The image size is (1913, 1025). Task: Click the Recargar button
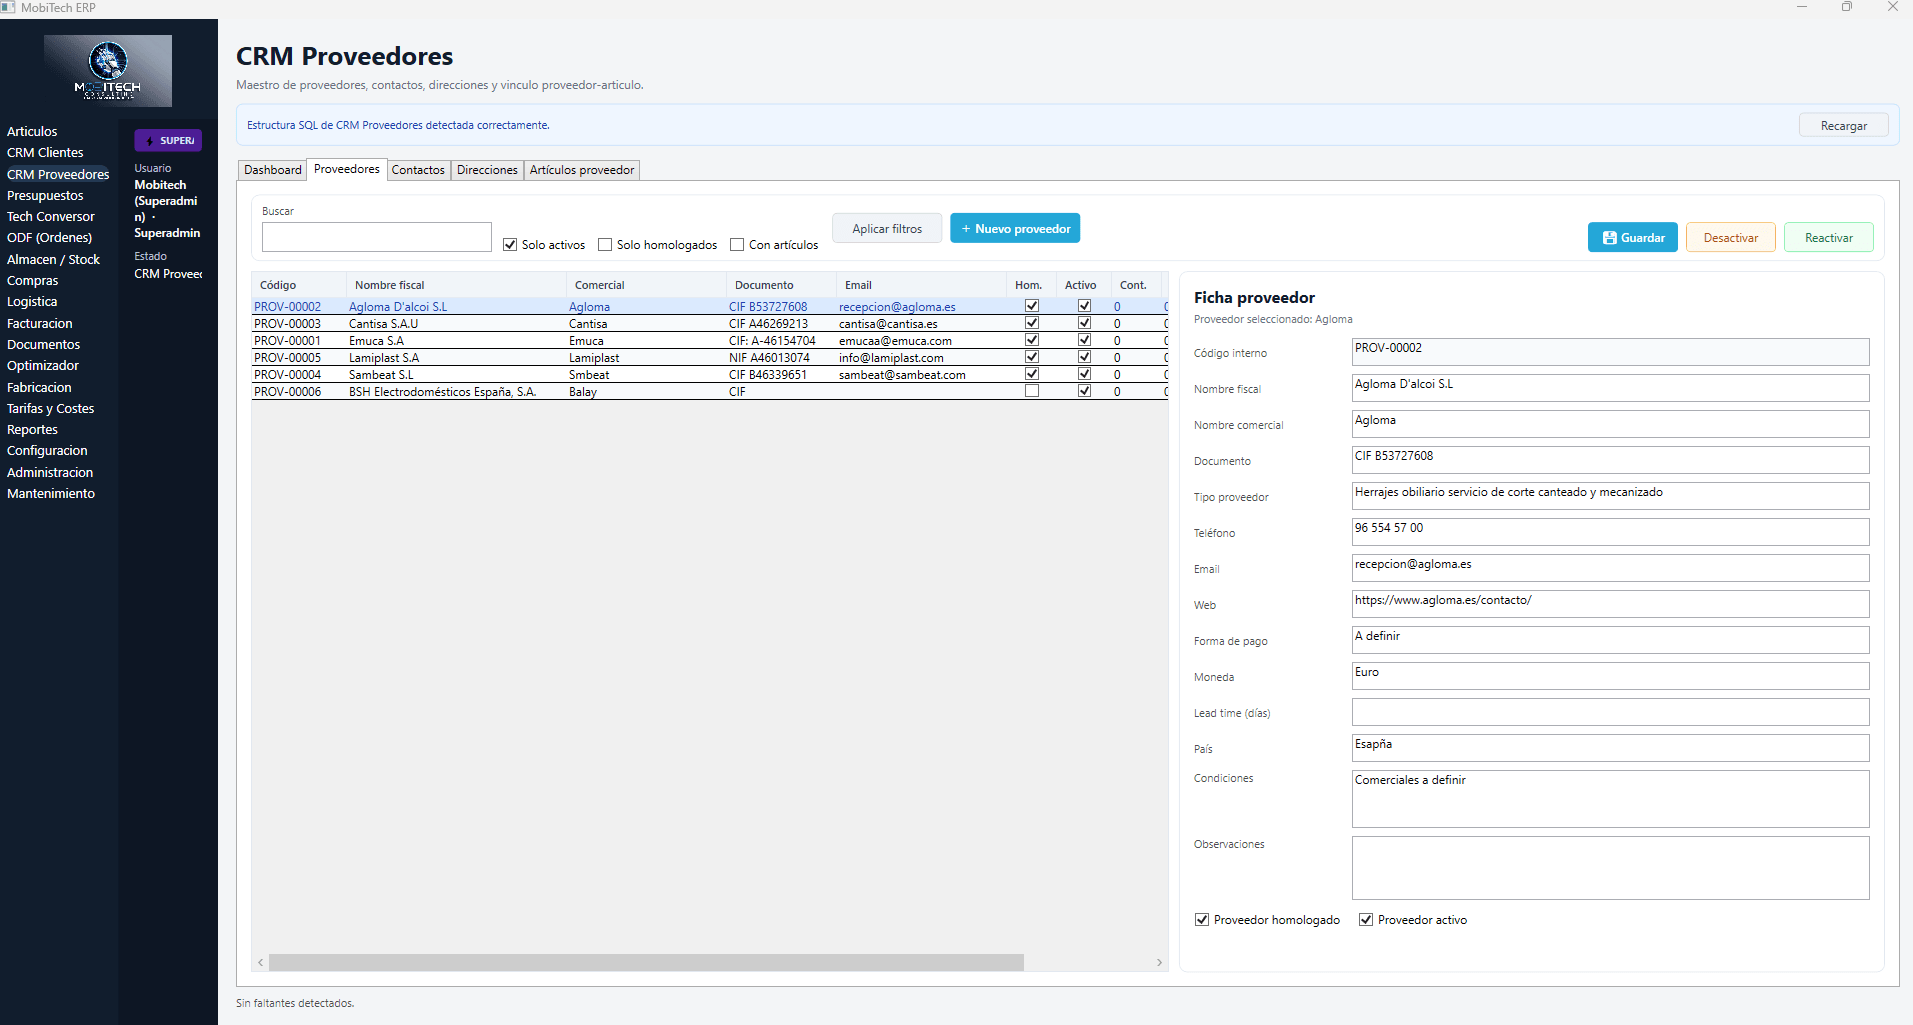pyautogui.click(x=1843, y=125)
